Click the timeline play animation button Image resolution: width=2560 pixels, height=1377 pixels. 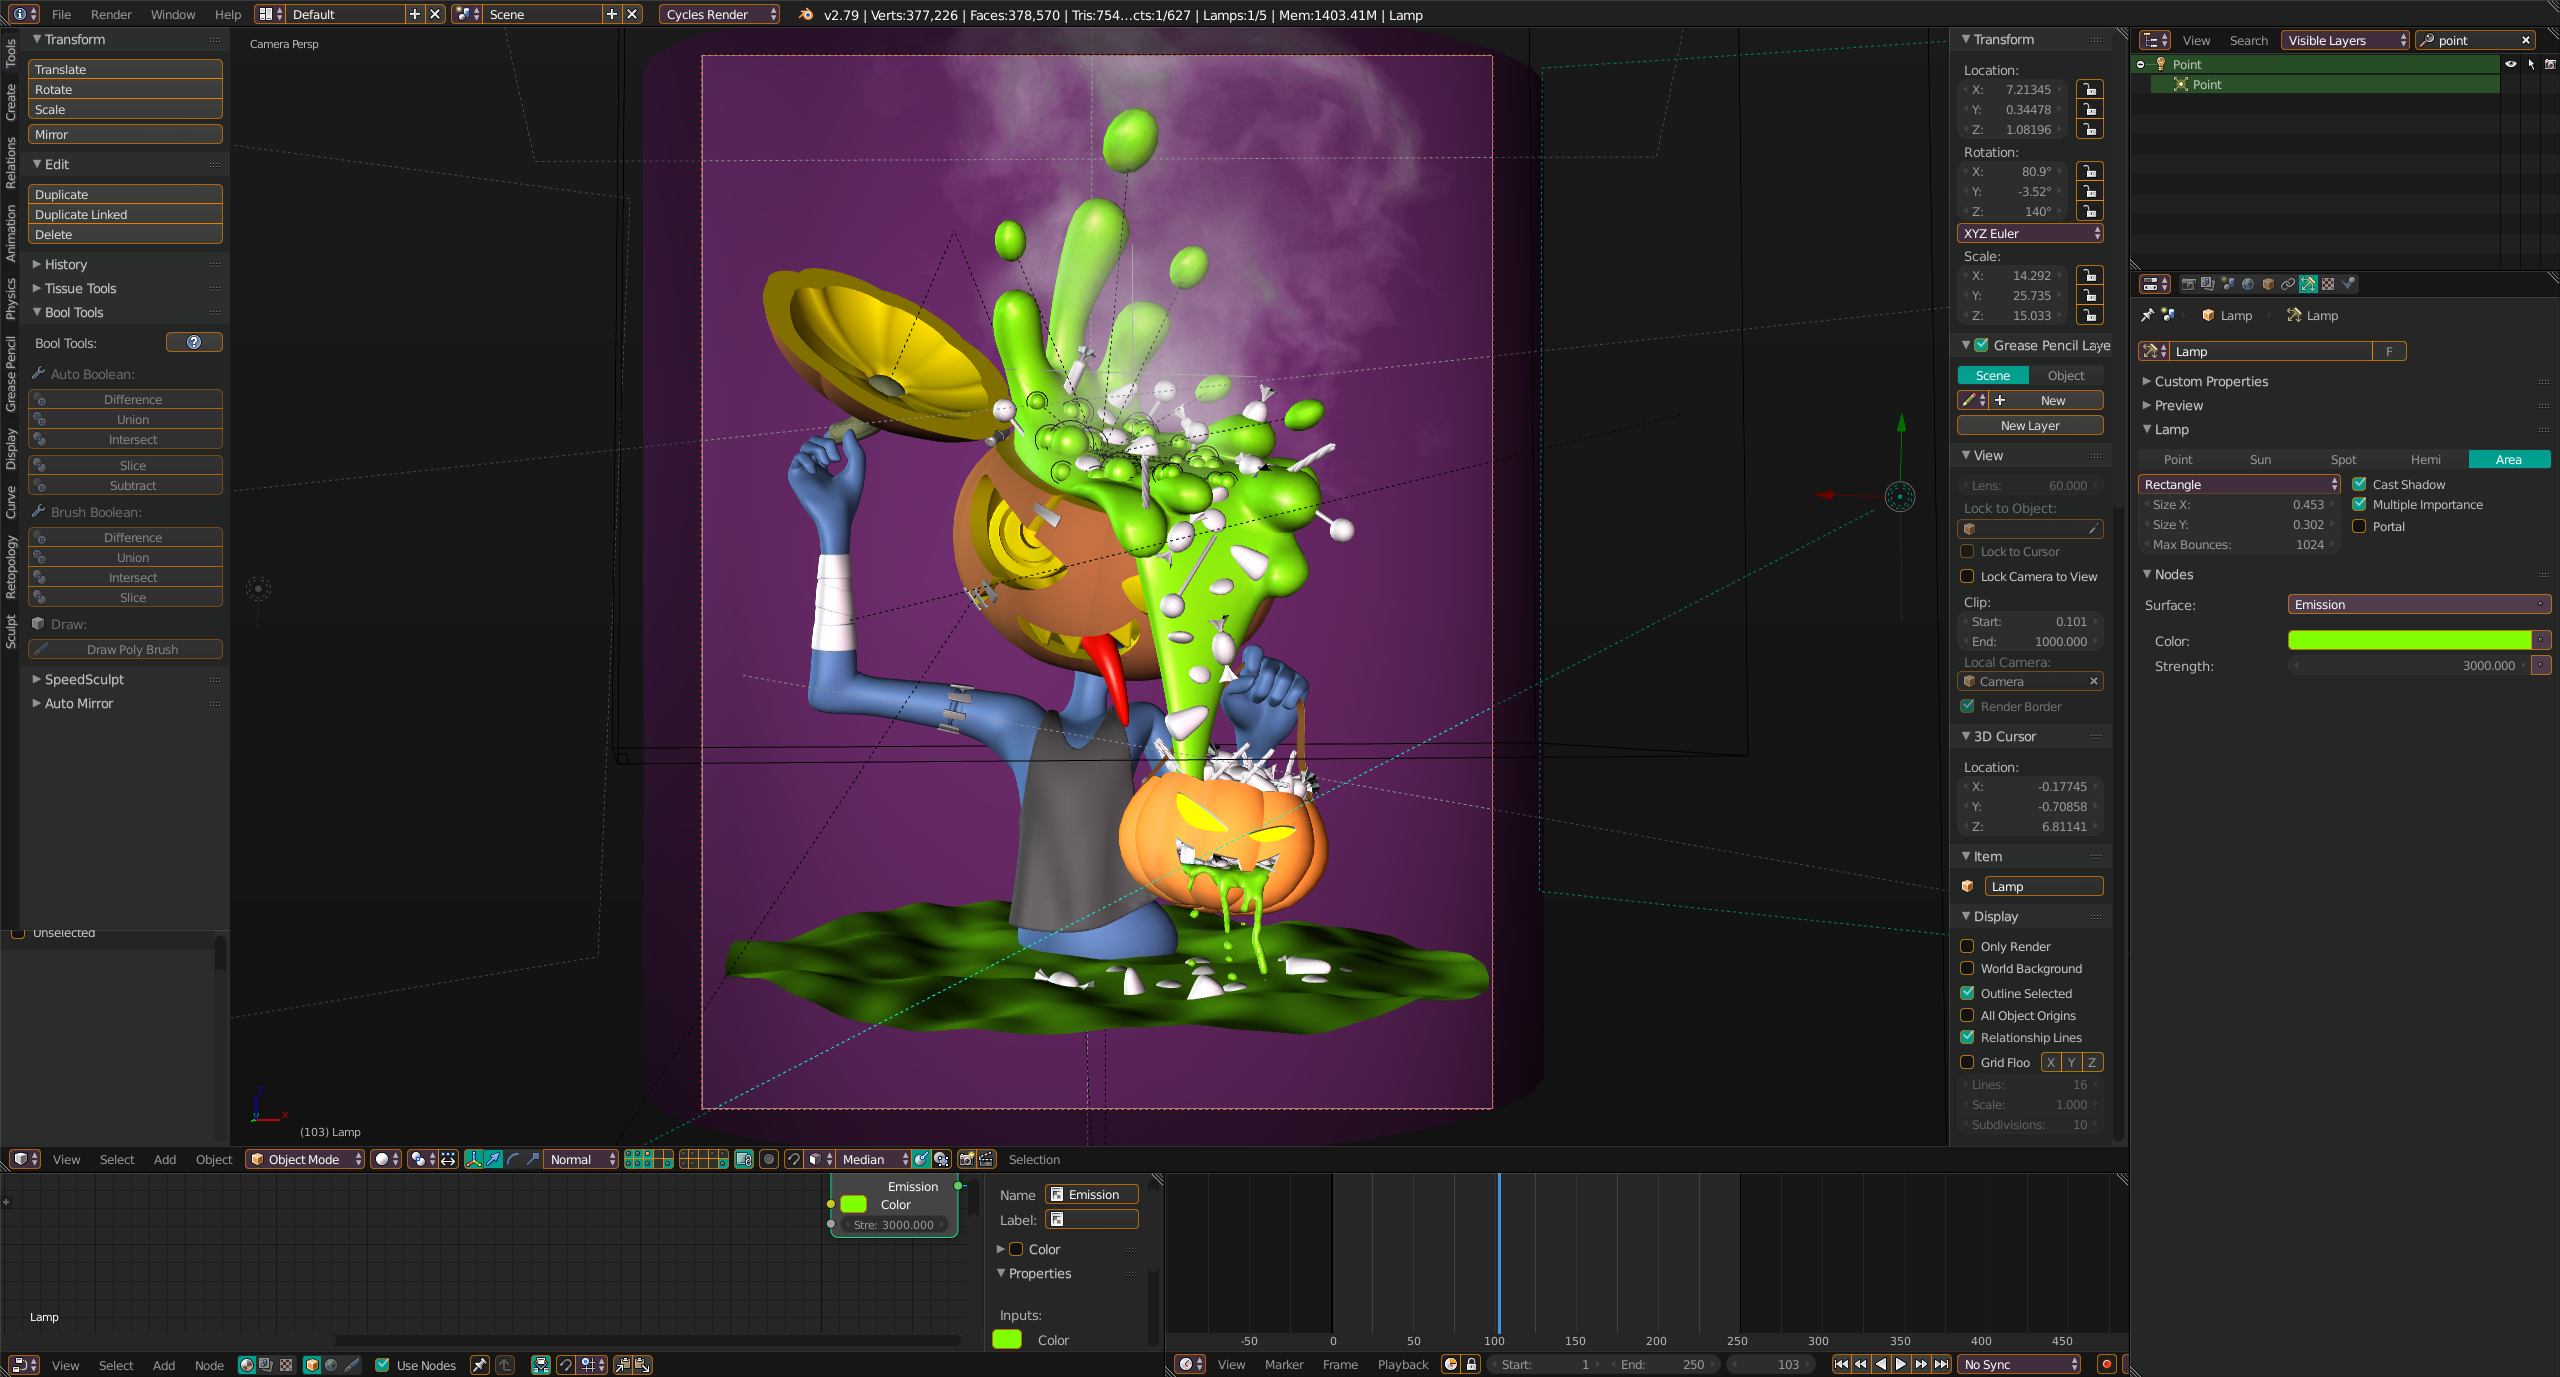(1900, 1364)
